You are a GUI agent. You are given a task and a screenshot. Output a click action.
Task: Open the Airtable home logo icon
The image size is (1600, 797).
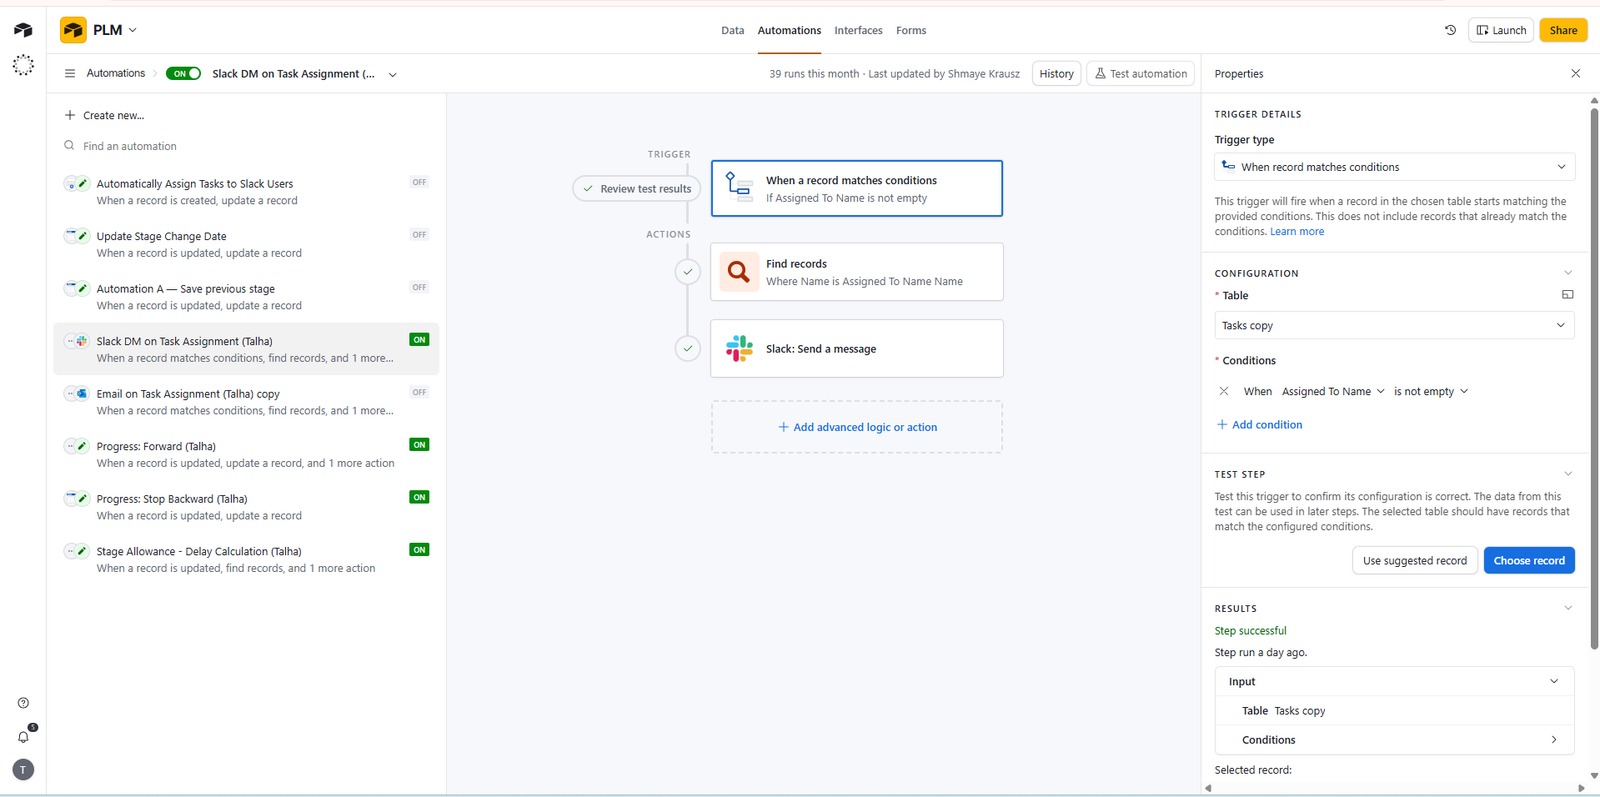[23, 30]
